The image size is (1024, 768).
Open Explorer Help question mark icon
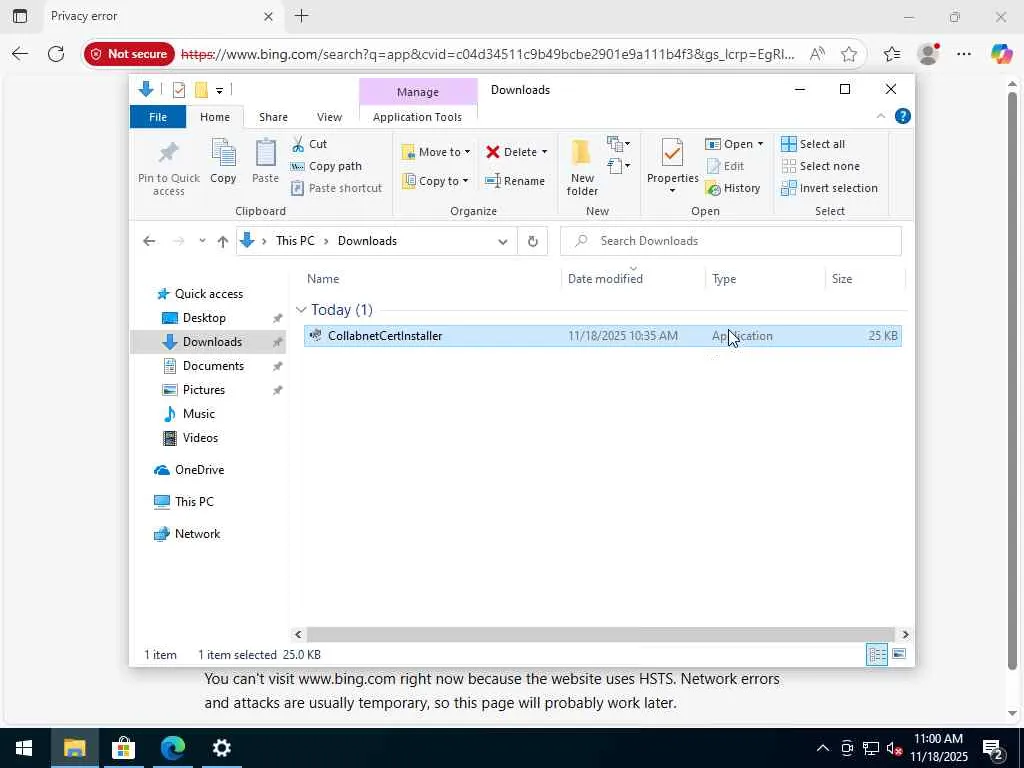(903, 116)
